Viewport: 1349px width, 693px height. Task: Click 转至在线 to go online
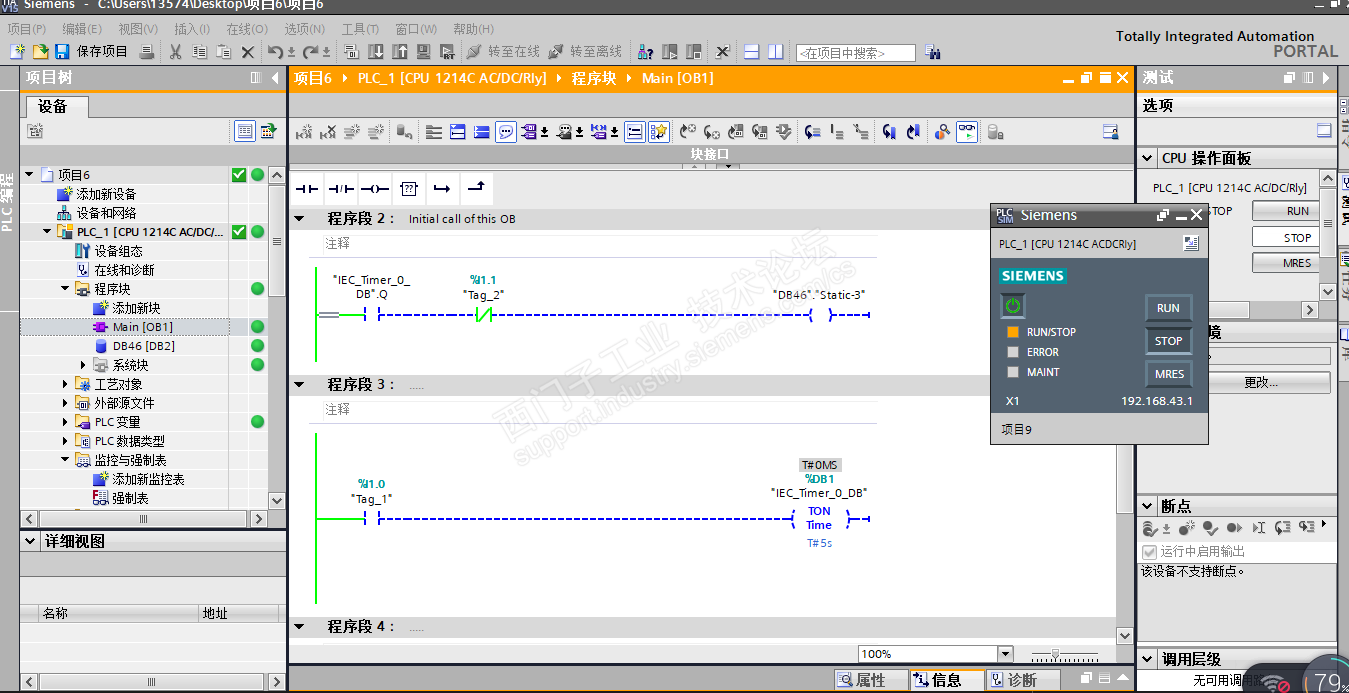click(x=504, y=51)
